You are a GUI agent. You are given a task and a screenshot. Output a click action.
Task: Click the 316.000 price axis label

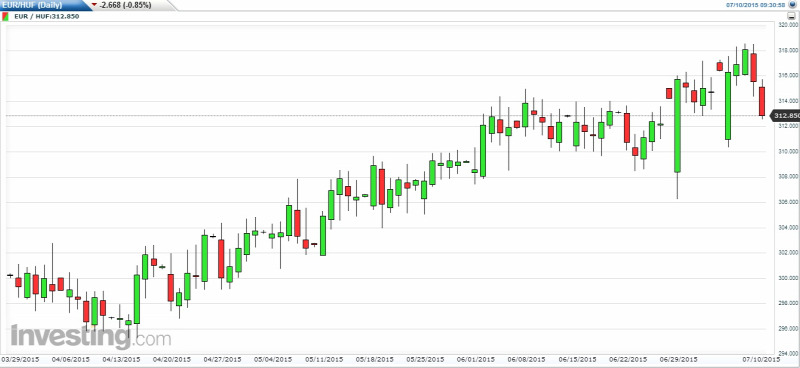[x=789, y=76]
